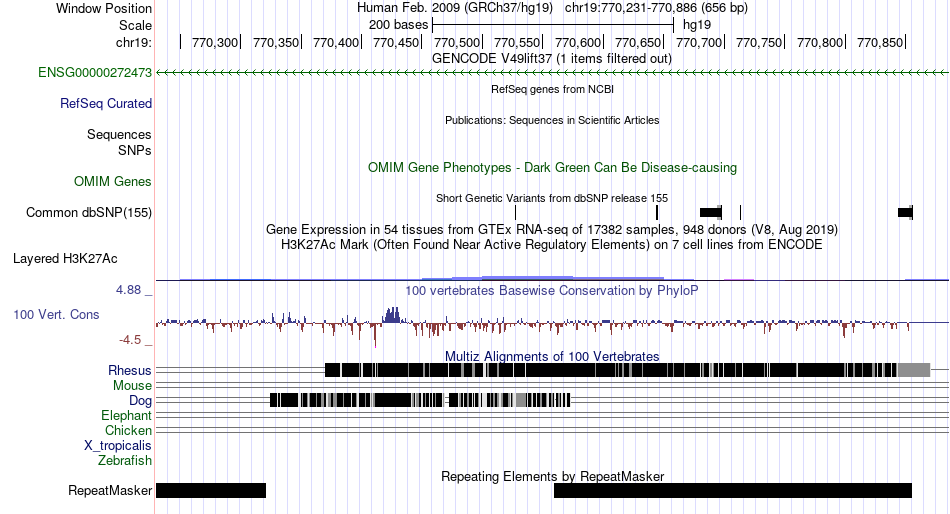Viewport: 950px width, 514px height.
Task: Select the OMIM Genes track label
Action: click(x=113, y=181)
